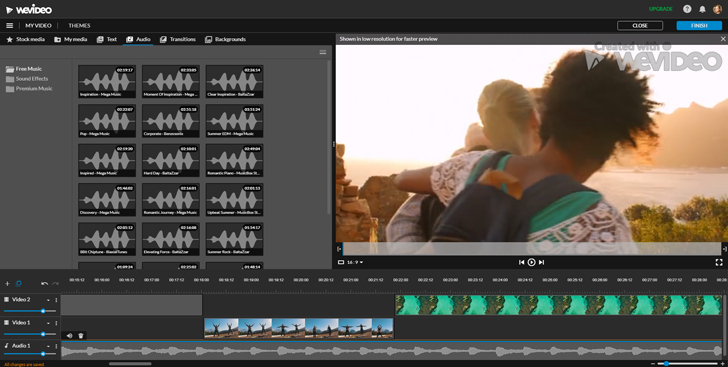728x367 pixels.
Task: Open Video 1 track options dots
Action: pyautogui.click(x=57, y=323)
